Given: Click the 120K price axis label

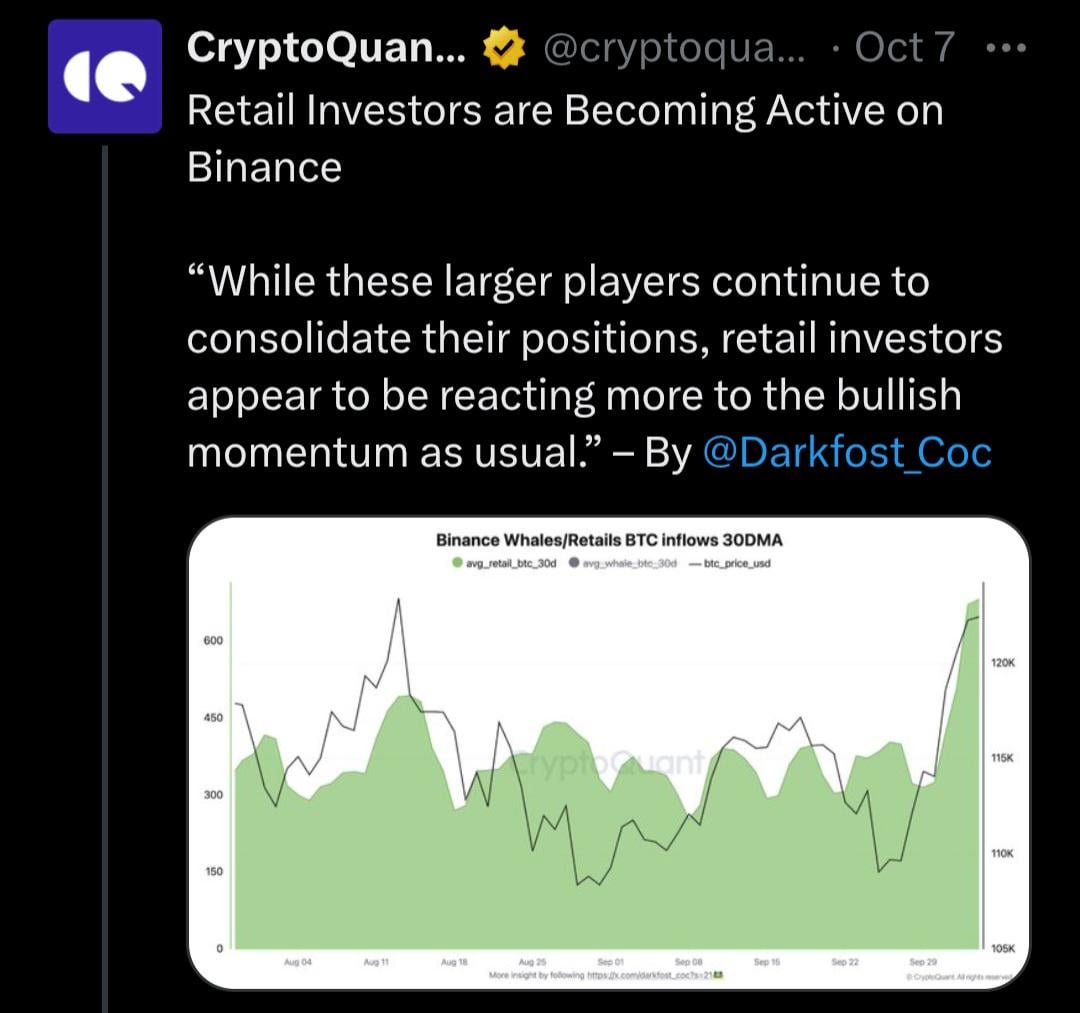Looking at the screenshot, I should coord(1003,662).
